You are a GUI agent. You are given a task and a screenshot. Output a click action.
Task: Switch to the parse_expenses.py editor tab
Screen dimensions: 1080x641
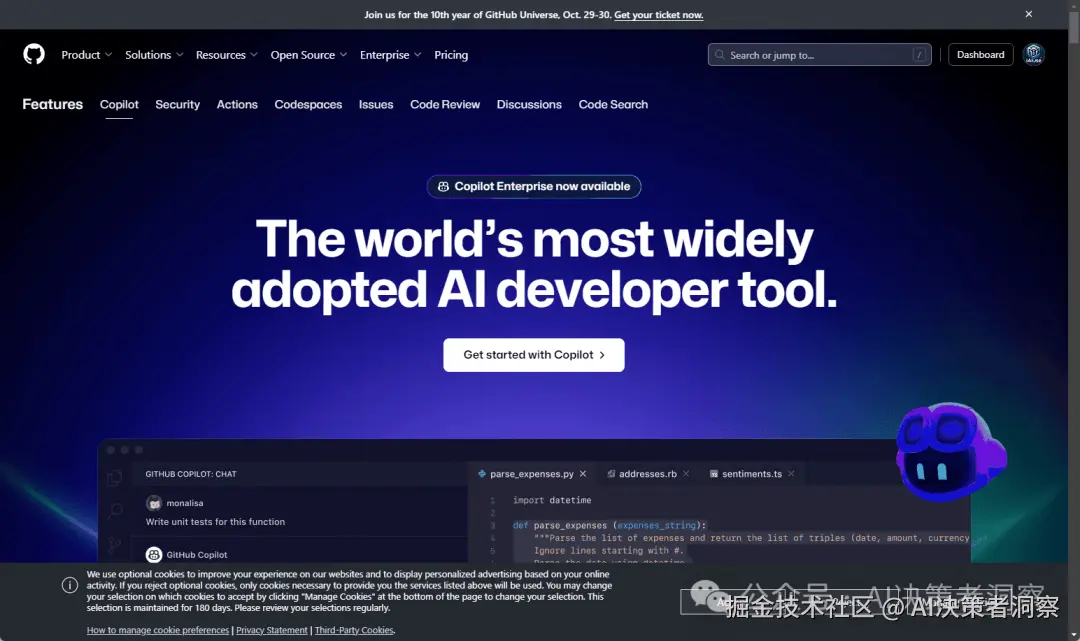[x=532, y=474]
